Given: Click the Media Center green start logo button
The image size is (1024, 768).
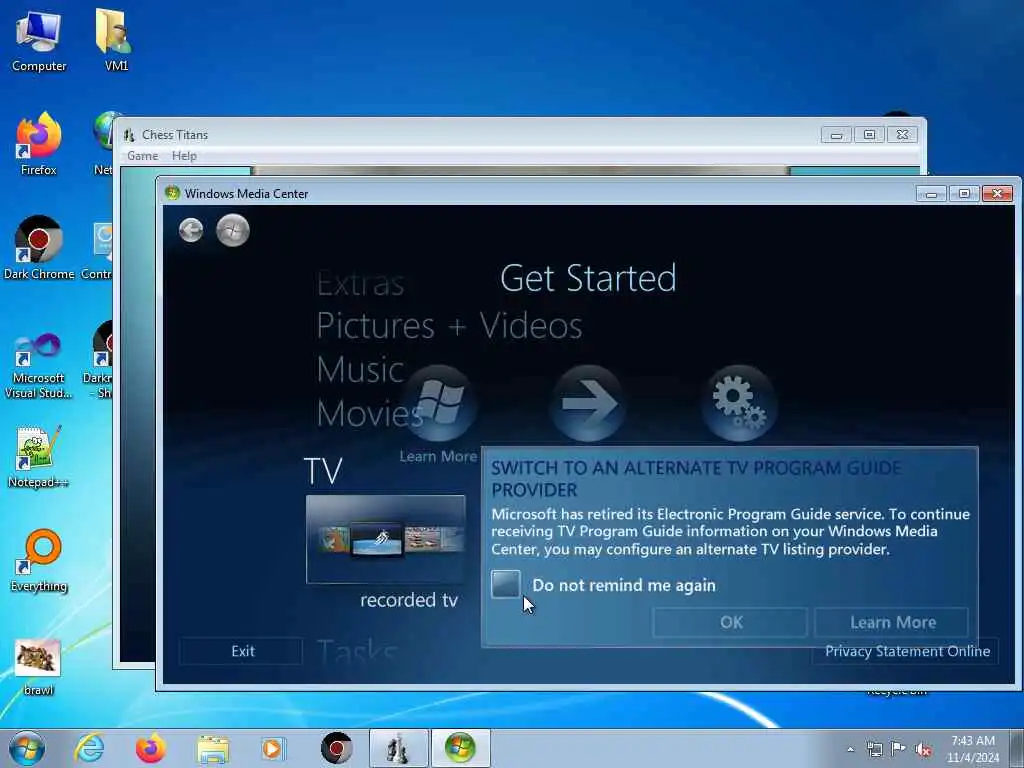Looking at the screenshot, I should pyautogui.click(x=232, y=230).
